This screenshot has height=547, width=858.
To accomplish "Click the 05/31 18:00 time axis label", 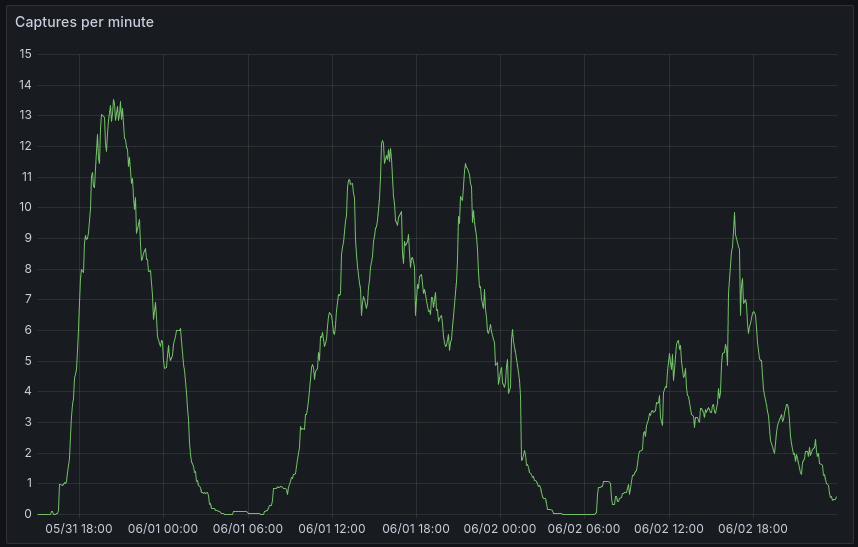I will click(79, 529).
